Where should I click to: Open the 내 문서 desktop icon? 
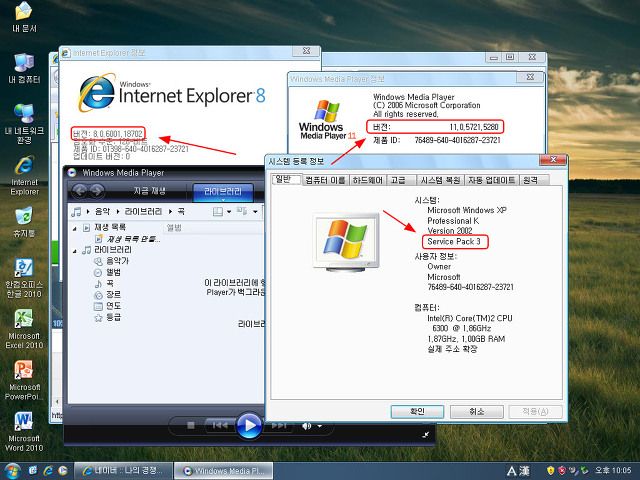pyautogui.click(x=24, y=16)
